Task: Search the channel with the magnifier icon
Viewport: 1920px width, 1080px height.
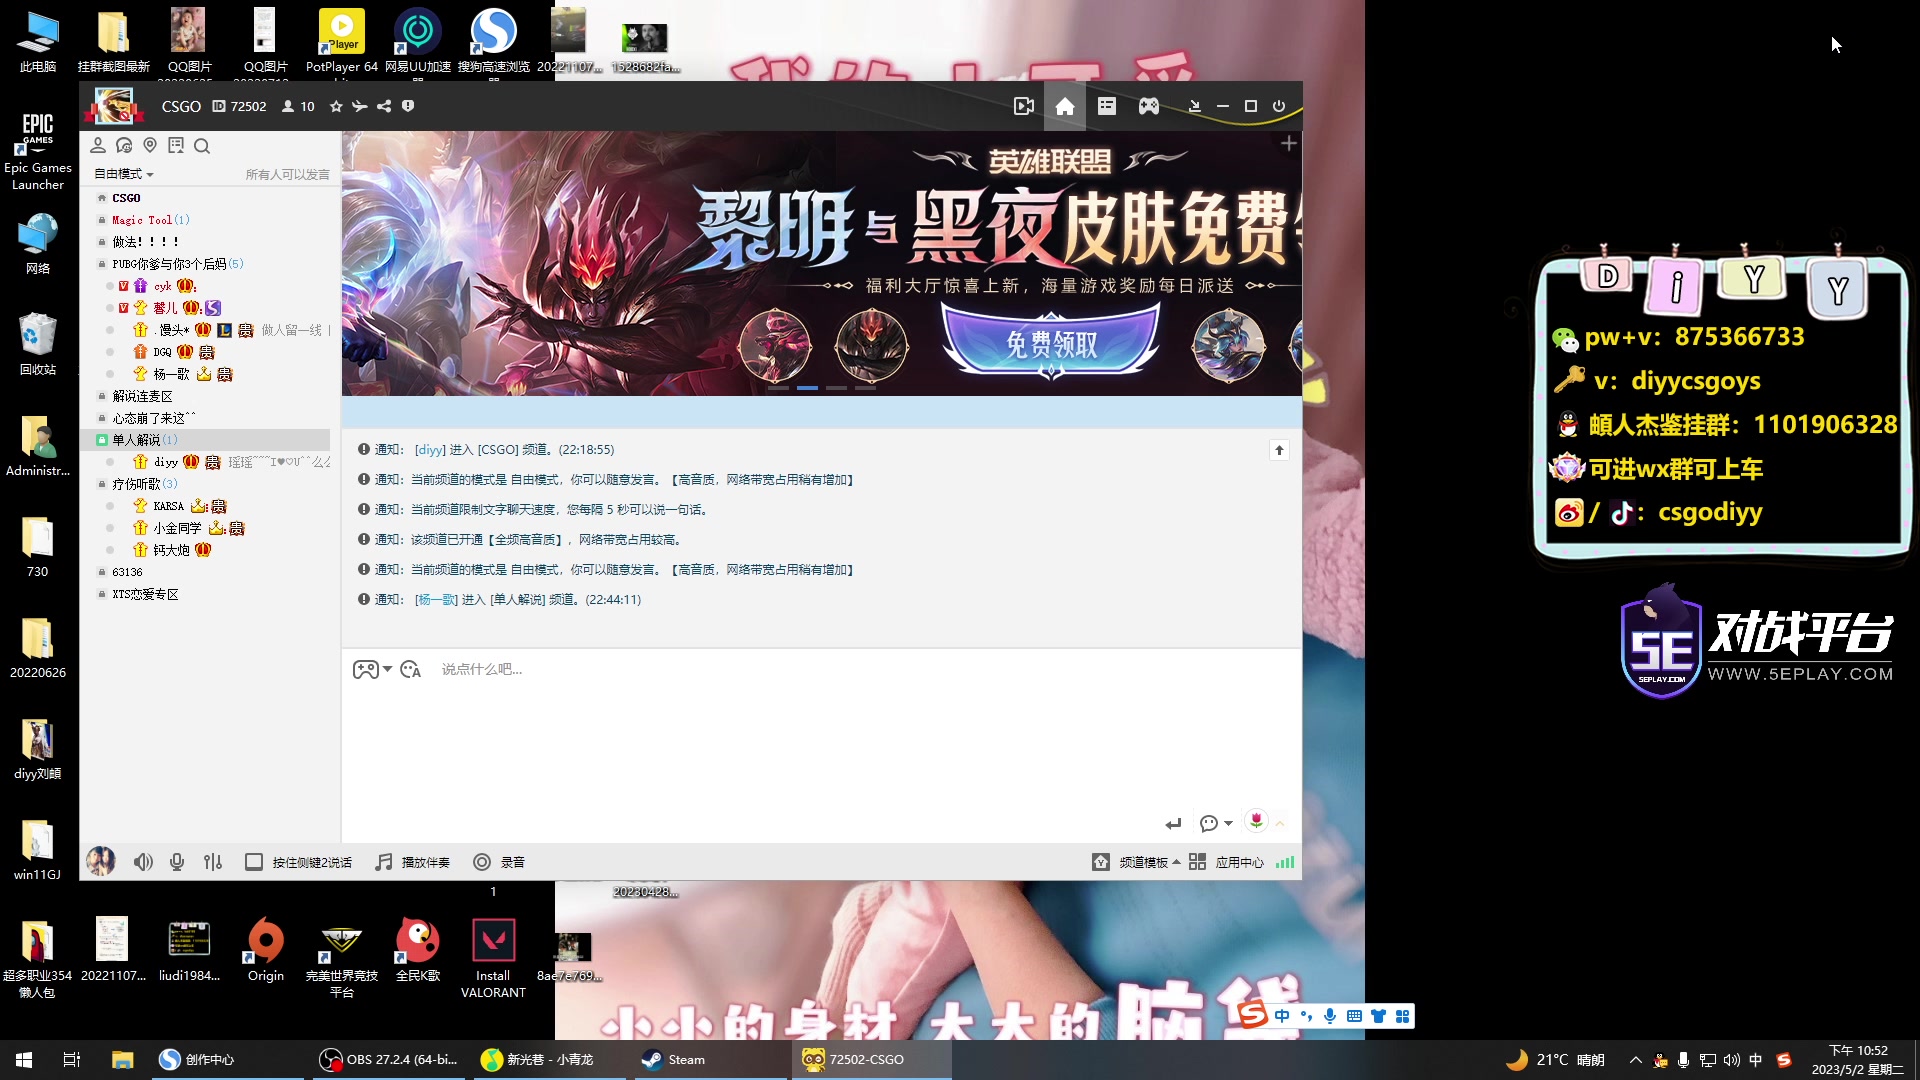Action: click(x=202, y=146)
